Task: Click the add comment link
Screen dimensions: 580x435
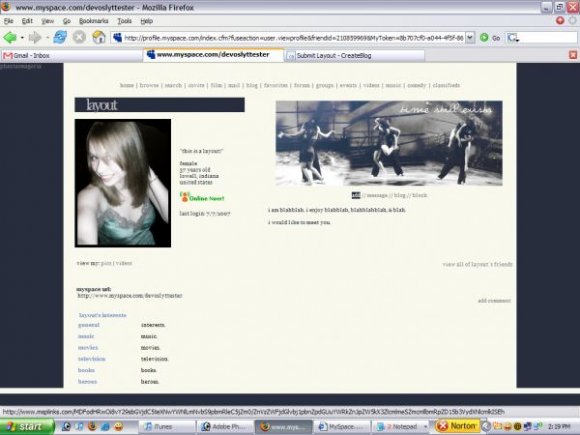Action: 494,301
